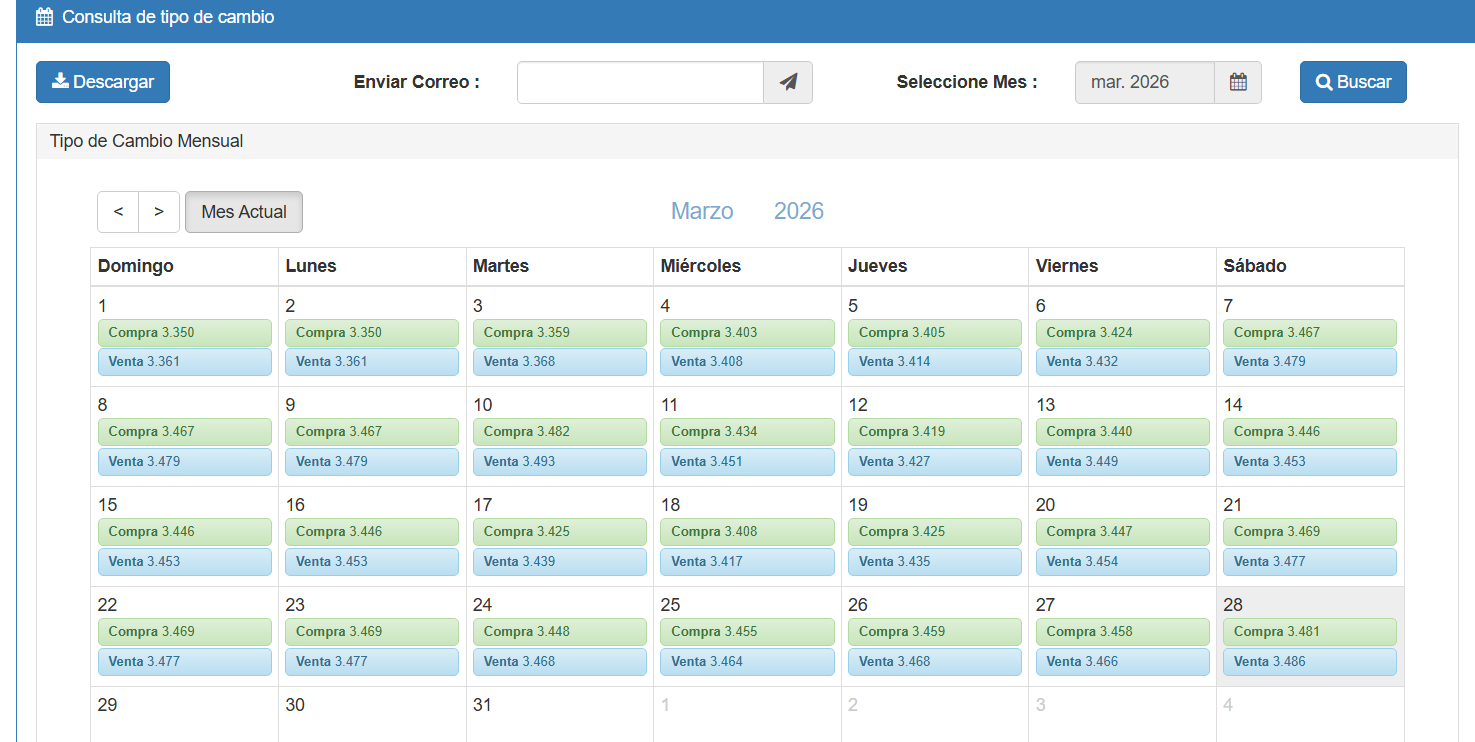Screen dimensions: 1475x742
Task: Open the calendar icon month picker
Action: pyautogui.click(x=1238, y=82)
